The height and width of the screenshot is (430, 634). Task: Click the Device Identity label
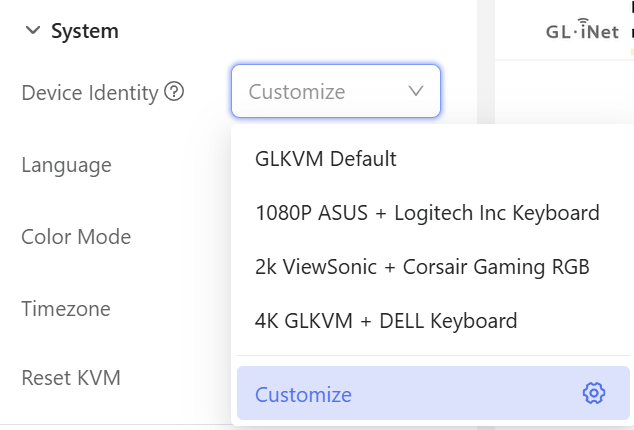coord(90,92)
